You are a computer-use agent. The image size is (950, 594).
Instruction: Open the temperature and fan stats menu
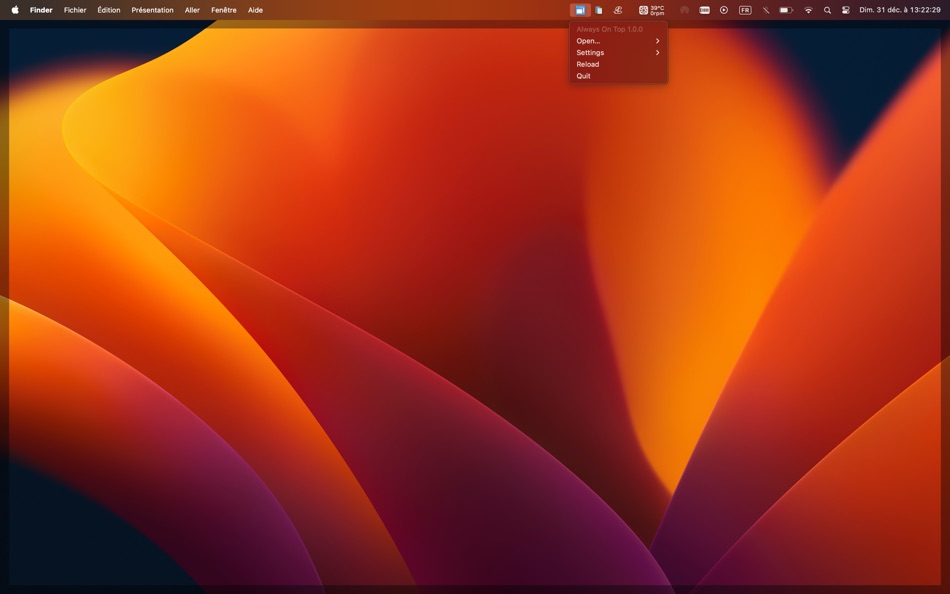(652, 9)
